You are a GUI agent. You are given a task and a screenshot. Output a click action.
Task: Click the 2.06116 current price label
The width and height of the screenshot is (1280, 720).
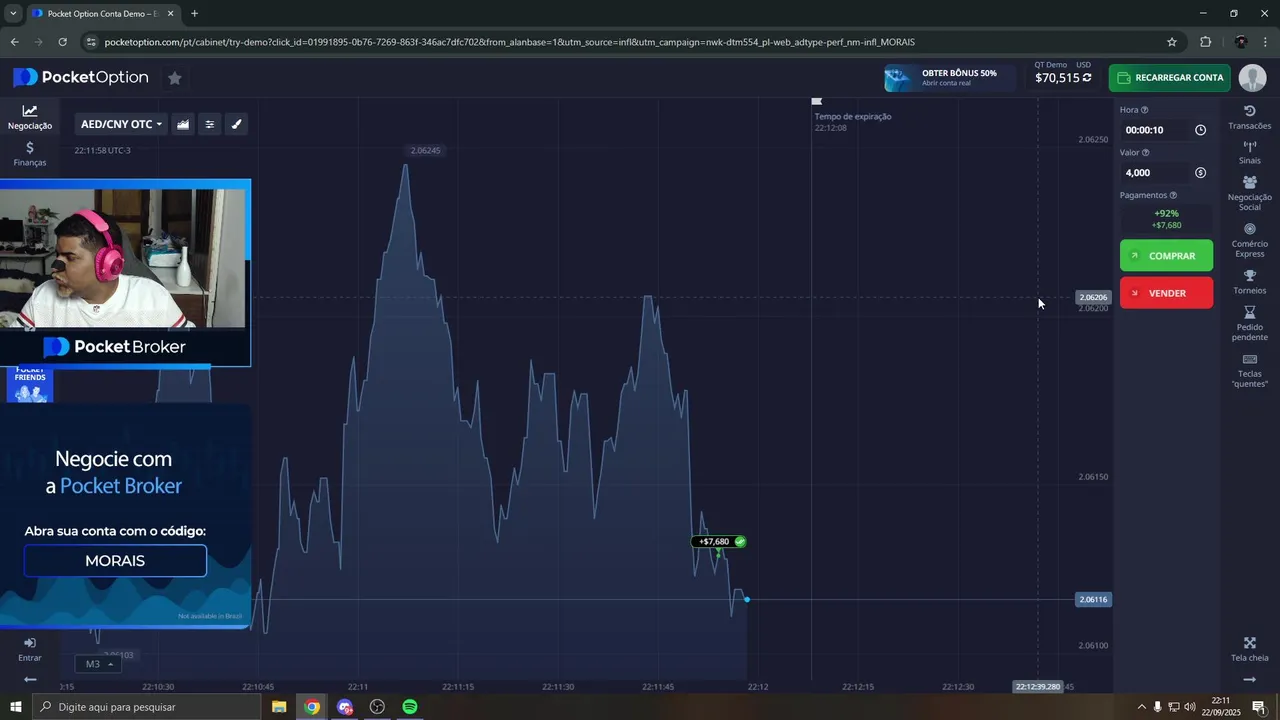1093,599
